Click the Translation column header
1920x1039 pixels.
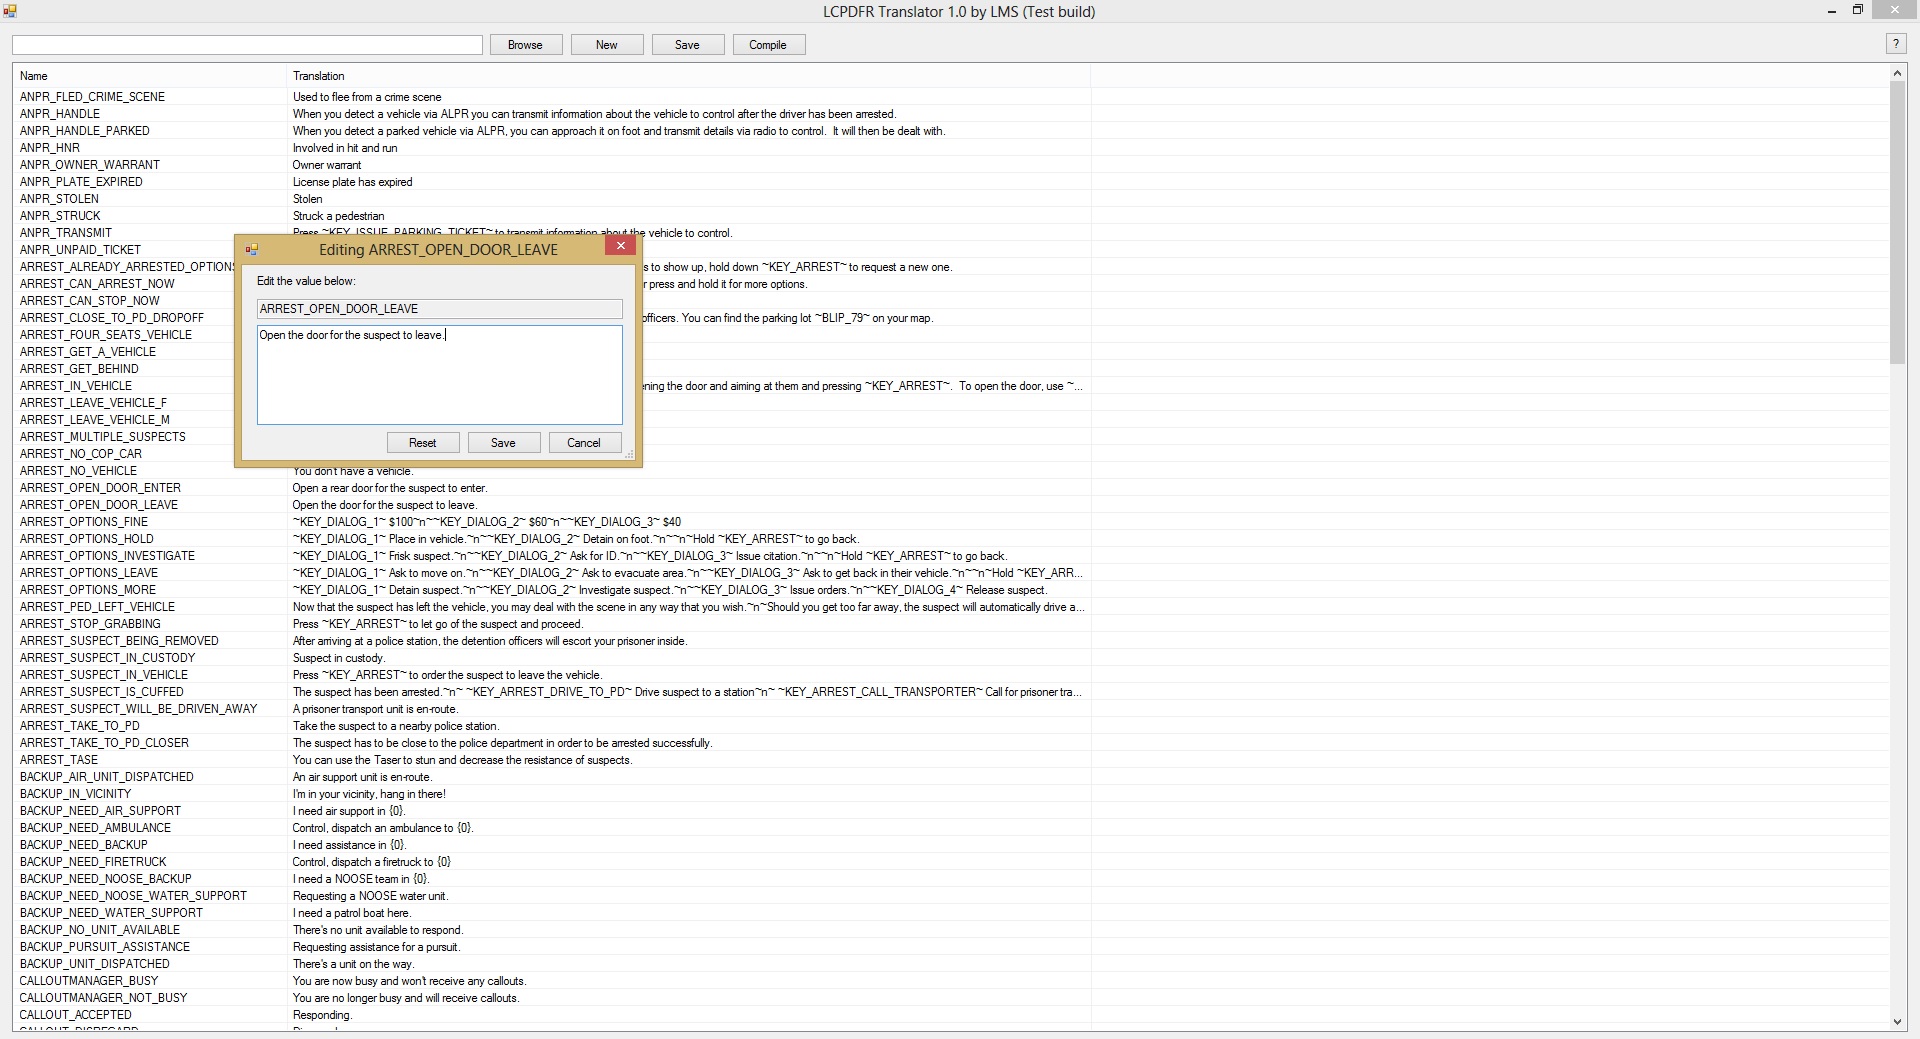(x=319, y=76)
